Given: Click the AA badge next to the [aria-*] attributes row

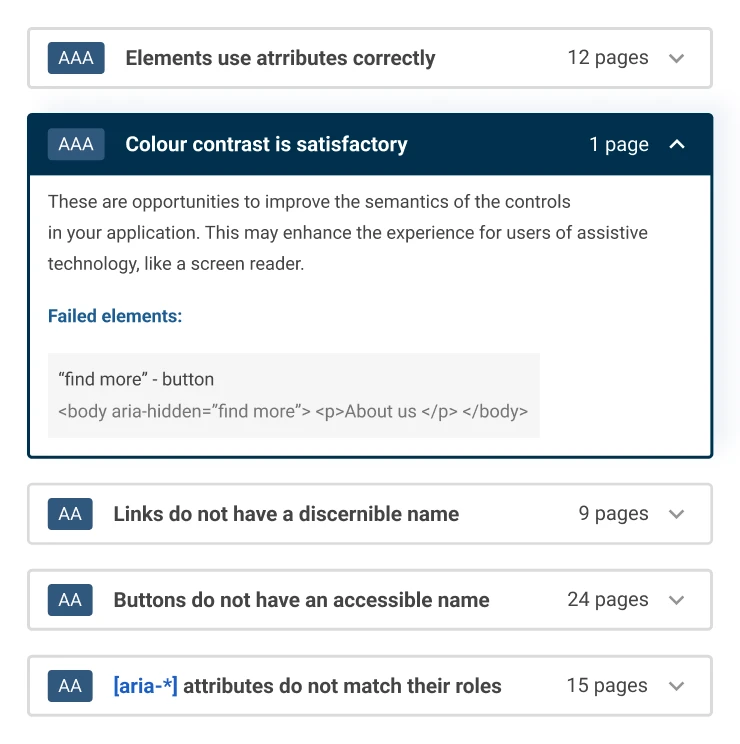Looking at the screenshot, I should click(70, 686).
